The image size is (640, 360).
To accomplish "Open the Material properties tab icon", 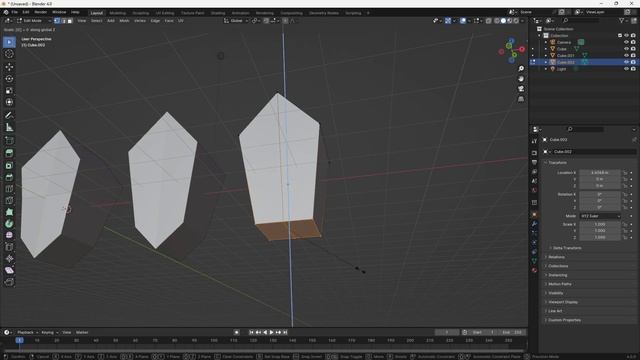I will point(534,270).
